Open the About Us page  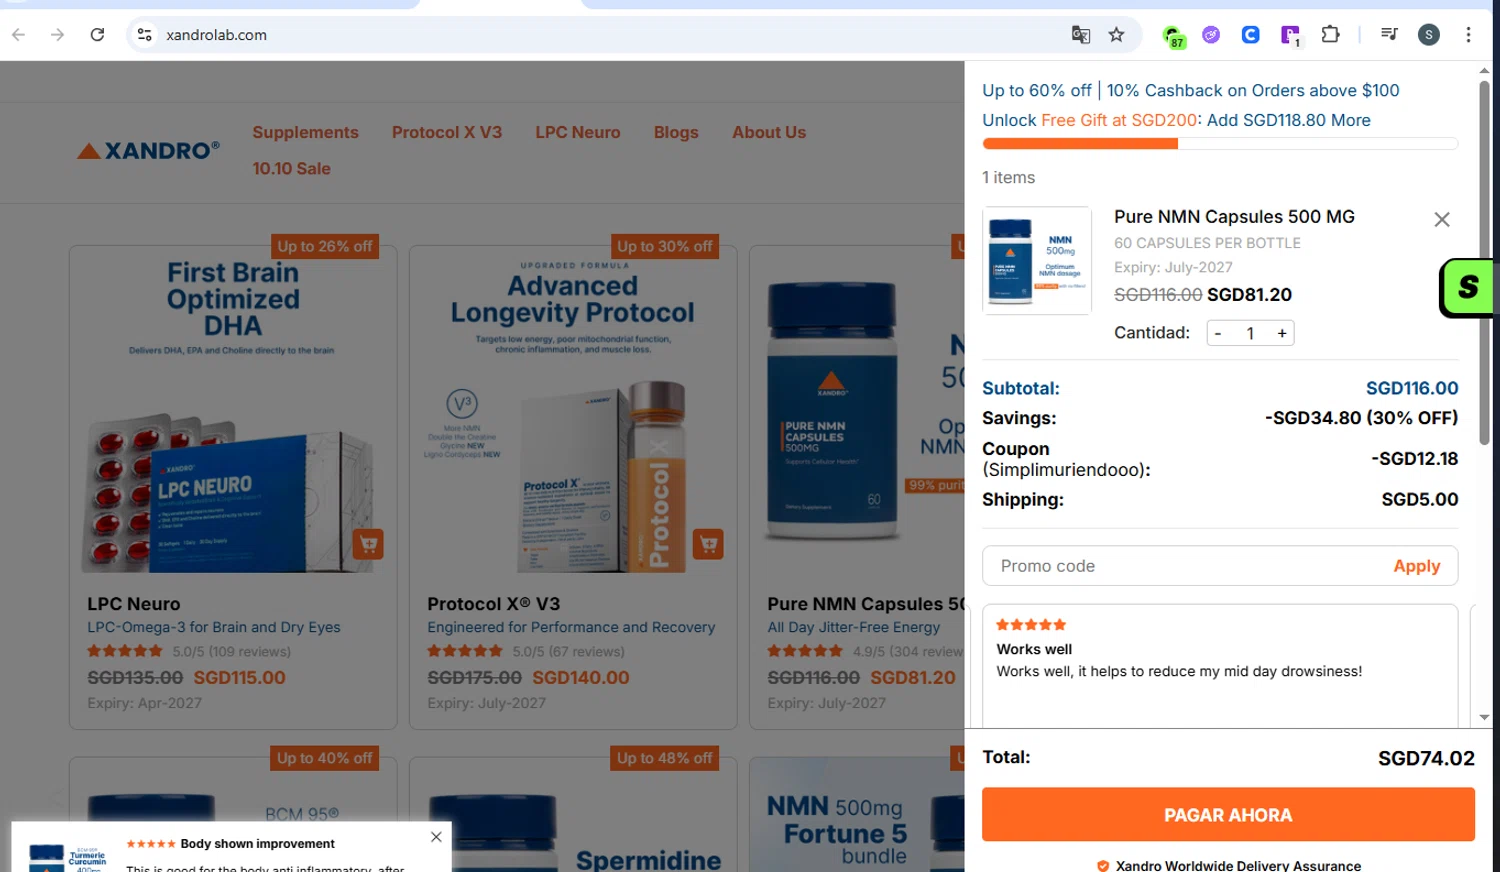pyautogui.click(x=769, y=132)
